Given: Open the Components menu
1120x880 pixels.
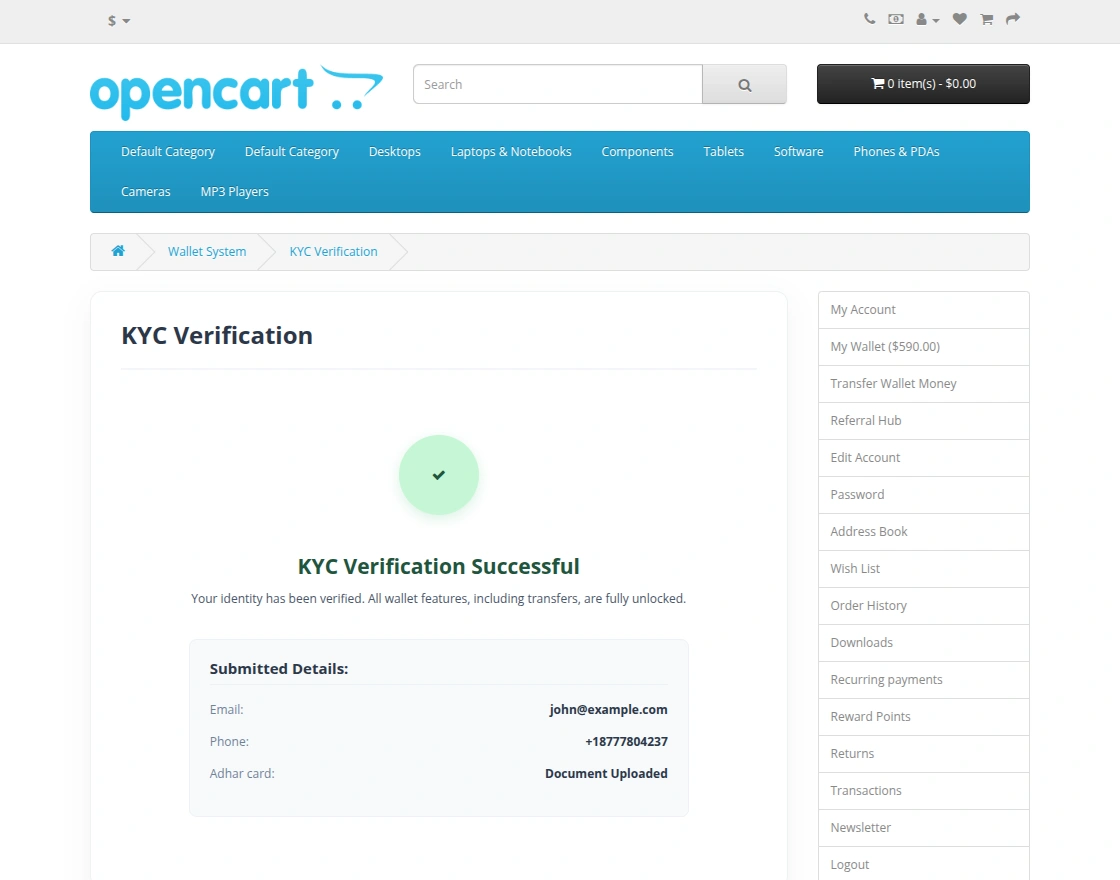Looking at the screenshot, I should (x=637, y=151).
